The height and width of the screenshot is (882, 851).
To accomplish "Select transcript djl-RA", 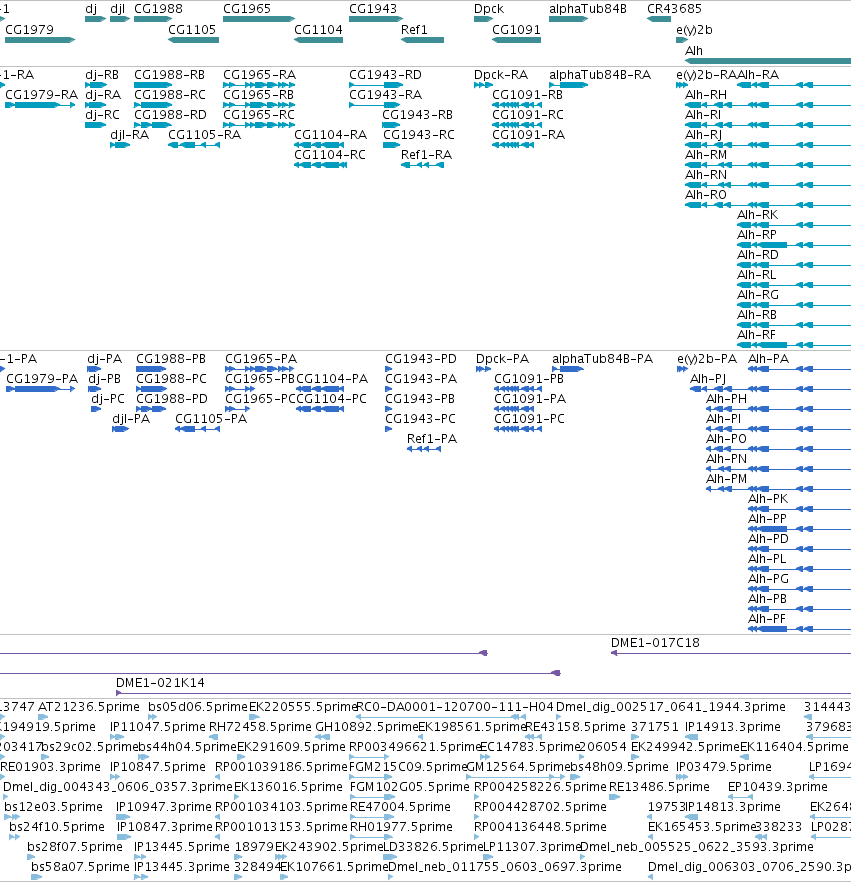I will [x=120, y=145].
